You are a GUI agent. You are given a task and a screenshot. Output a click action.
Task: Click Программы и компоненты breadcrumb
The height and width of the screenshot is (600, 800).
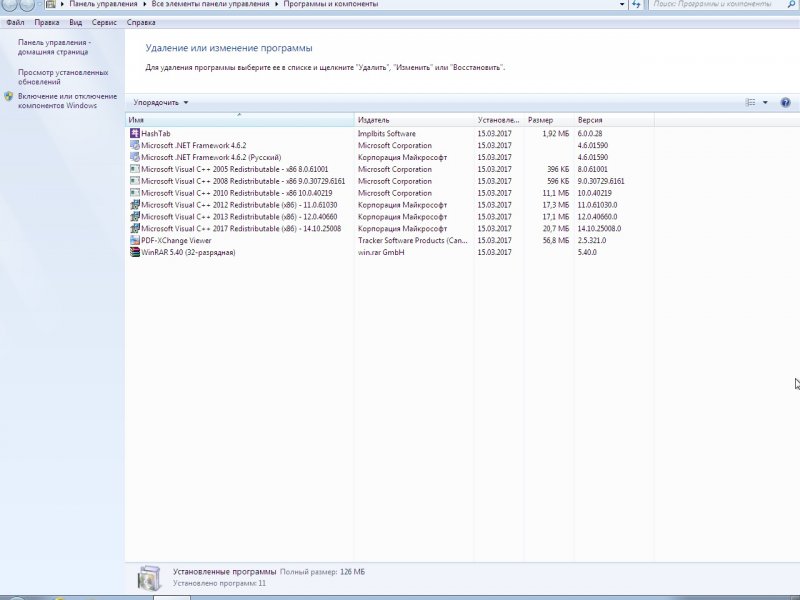coord(331,4)
